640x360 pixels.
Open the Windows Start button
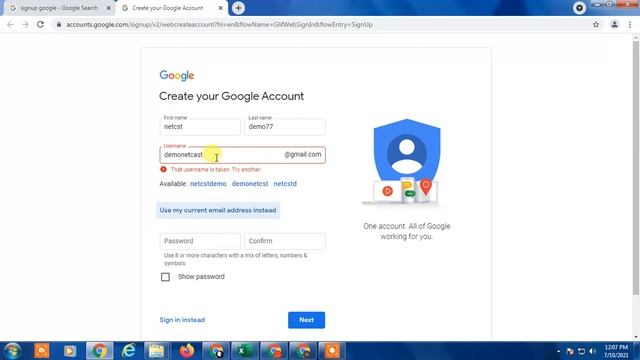pos(12,351)
